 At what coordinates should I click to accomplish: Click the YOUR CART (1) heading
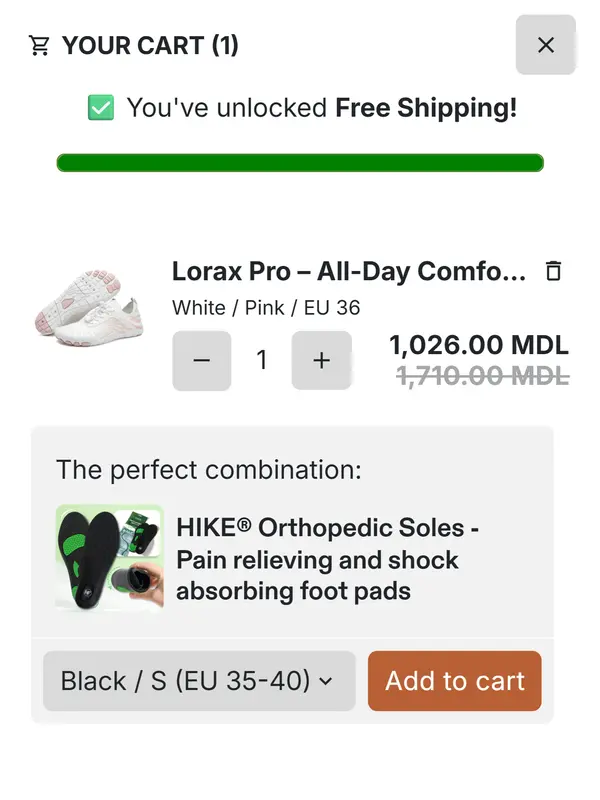[150, 46]
